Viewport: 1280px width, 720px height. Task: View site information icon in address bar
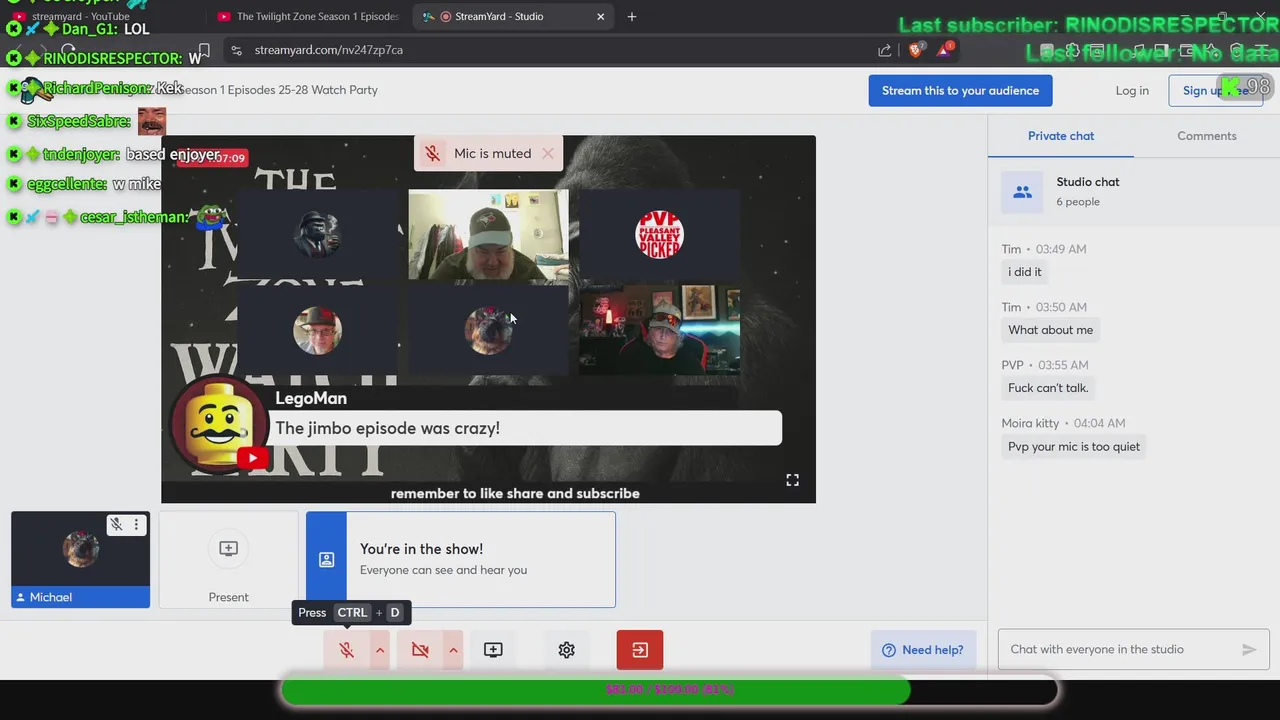[236, 50]
